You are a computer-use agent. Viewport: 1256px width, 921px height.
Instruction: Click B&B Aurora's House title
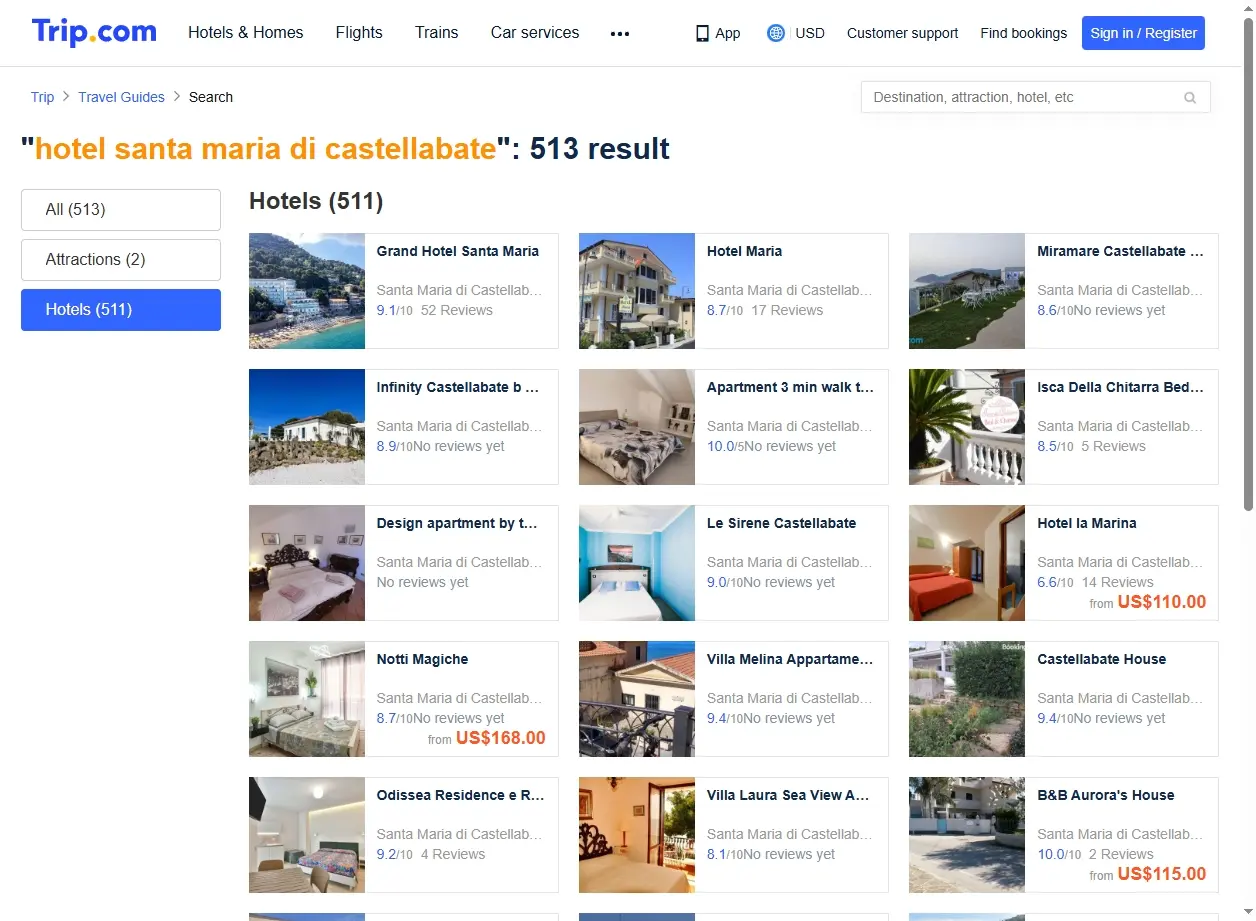point(1106,795)
